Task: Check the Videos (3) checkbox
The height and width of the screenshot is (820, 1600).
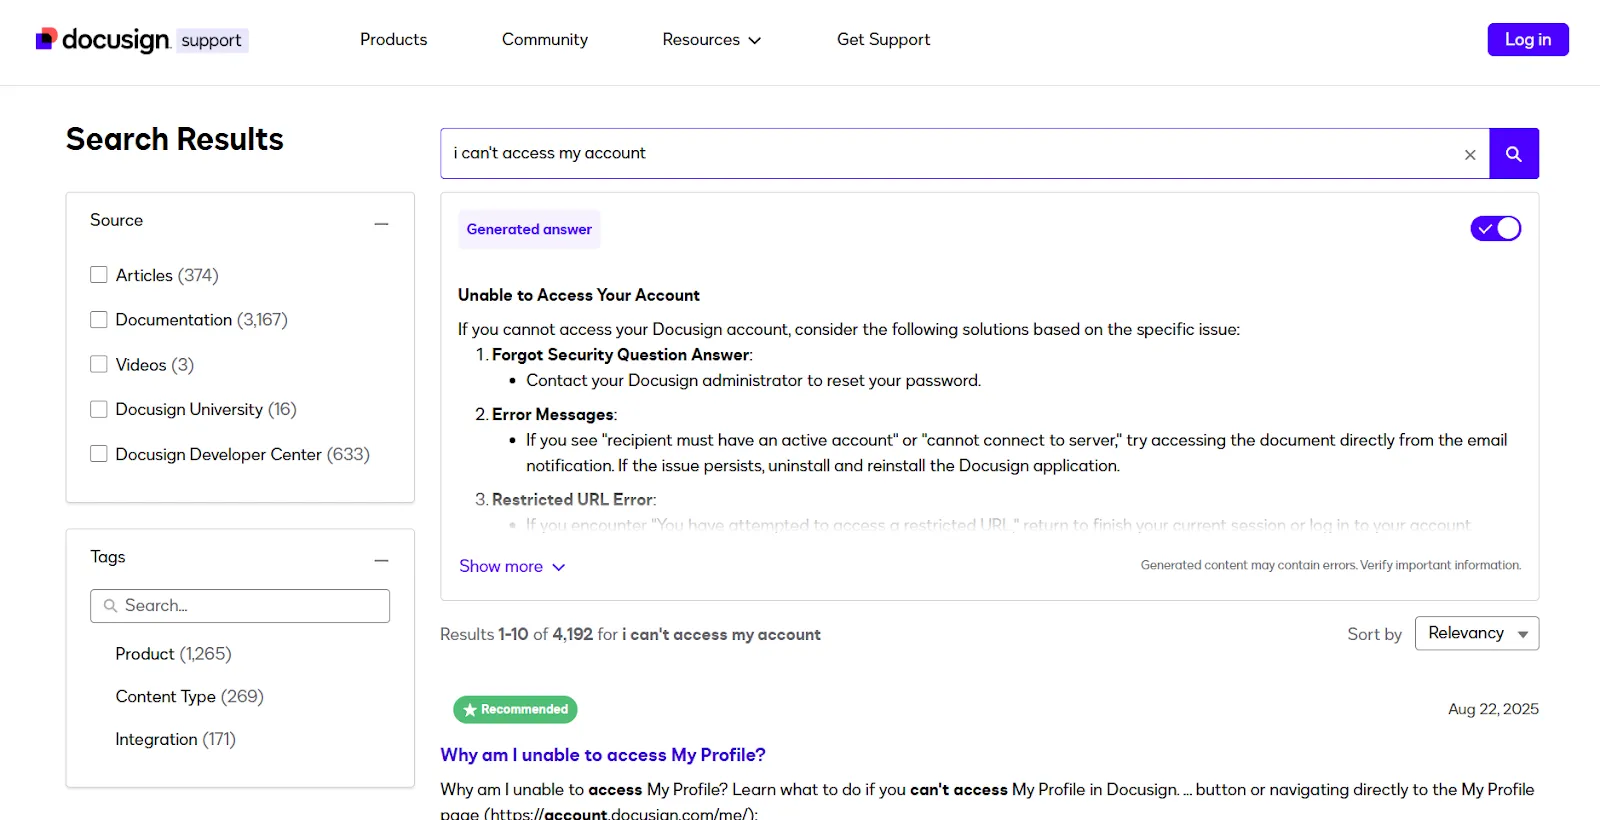Action: [99, 364]
